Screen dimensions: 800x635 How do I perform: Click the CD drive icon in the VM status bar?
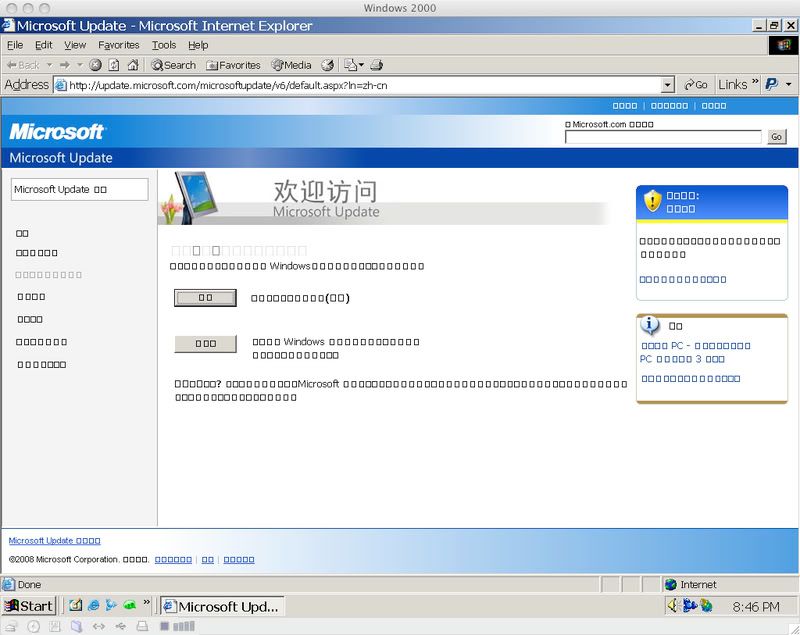click(x=34, y=626)
